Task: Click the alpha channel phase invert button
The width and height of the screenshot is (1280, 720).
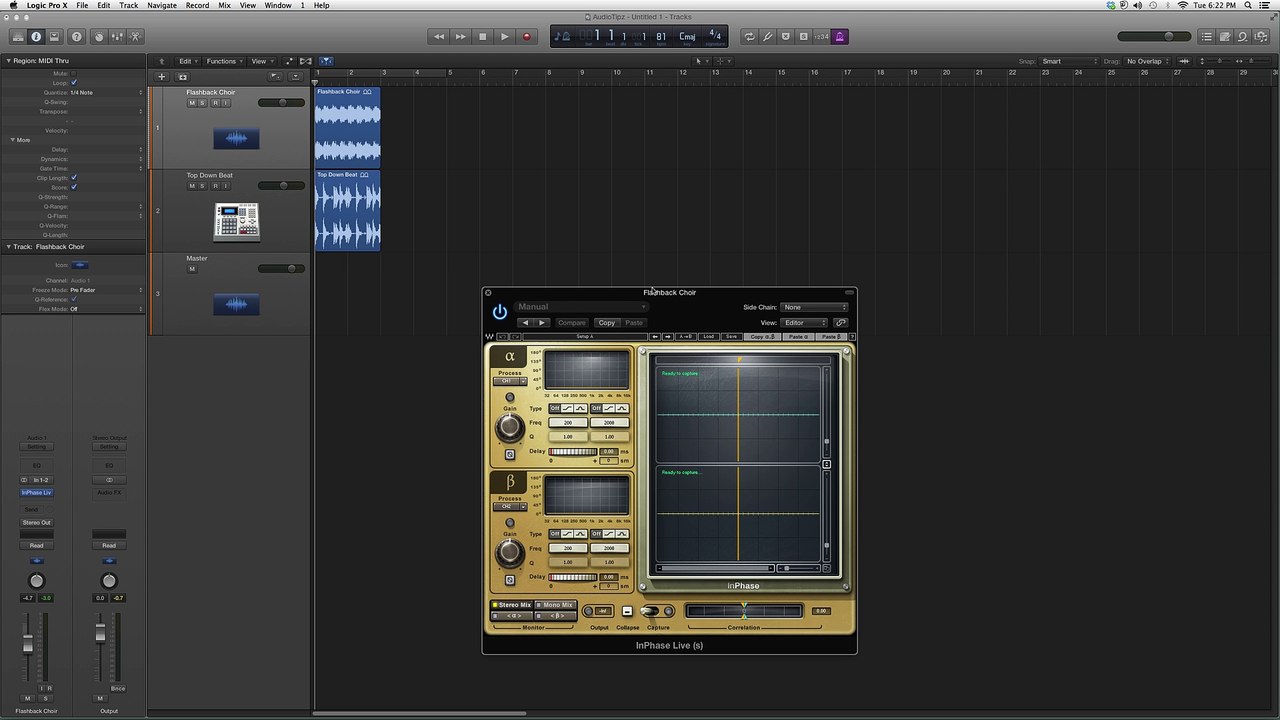Action: pos(510,455)
